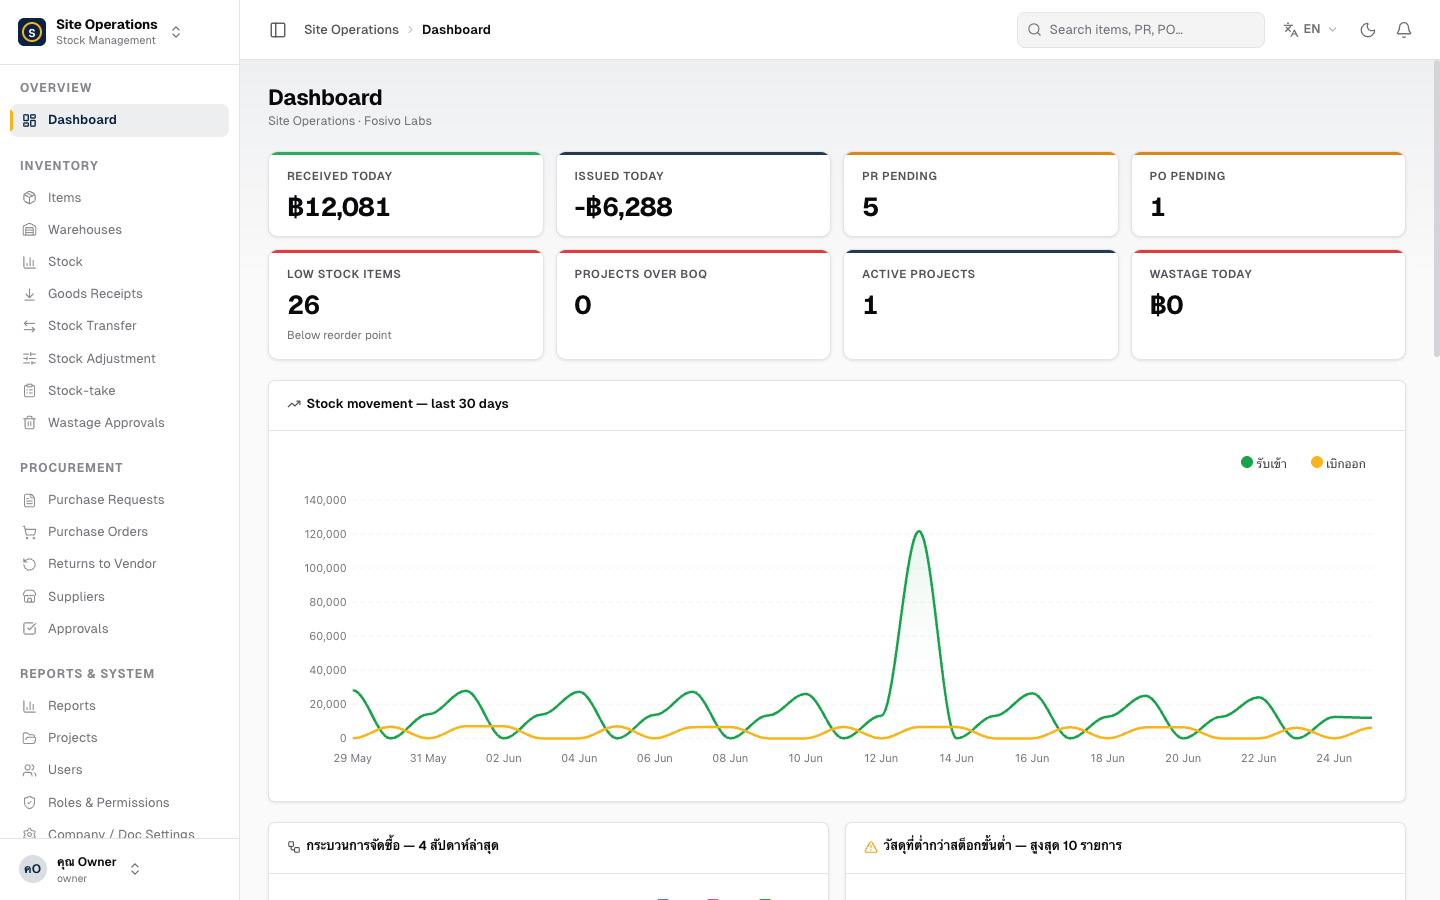The image size is (1440, 900).
Task: Open Suppliers page
Action: (119, 597)
